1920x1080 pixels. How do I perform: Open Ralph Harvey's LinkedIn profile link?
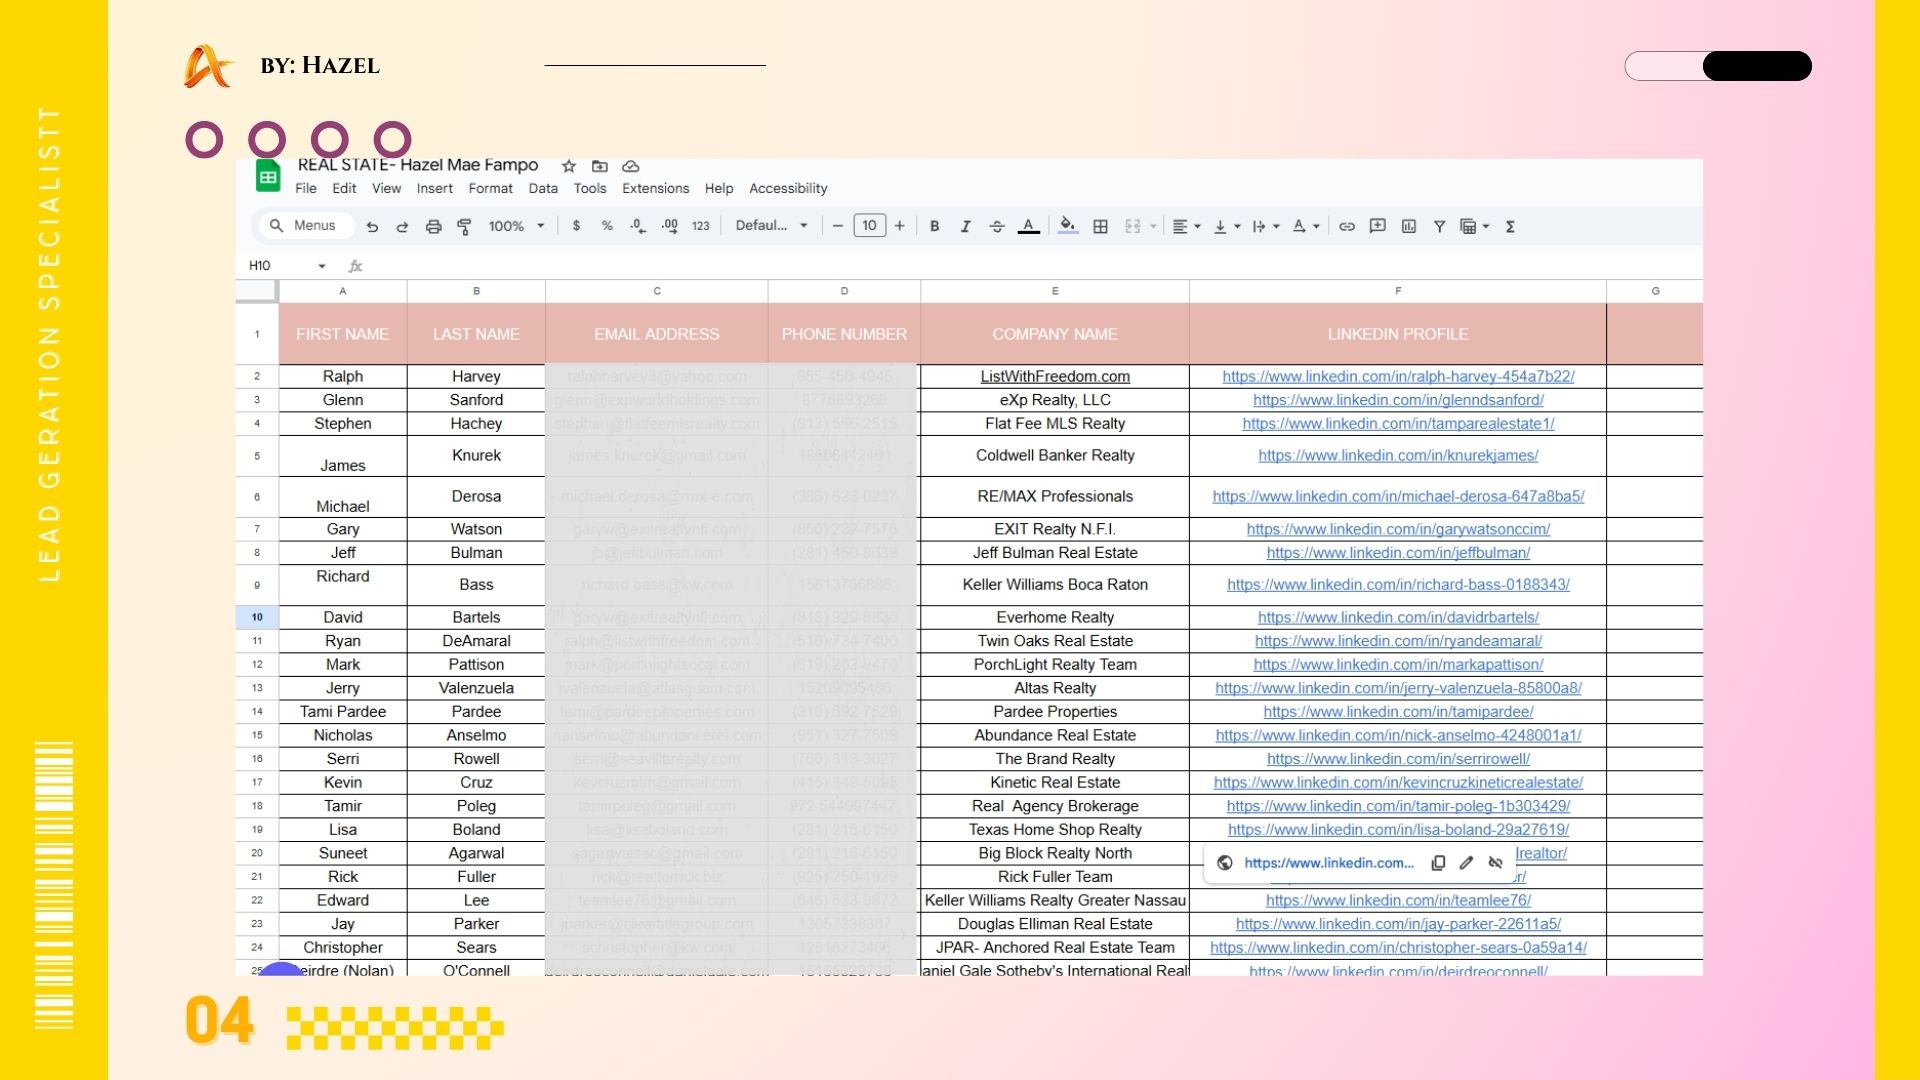[x=1398, y=377]
